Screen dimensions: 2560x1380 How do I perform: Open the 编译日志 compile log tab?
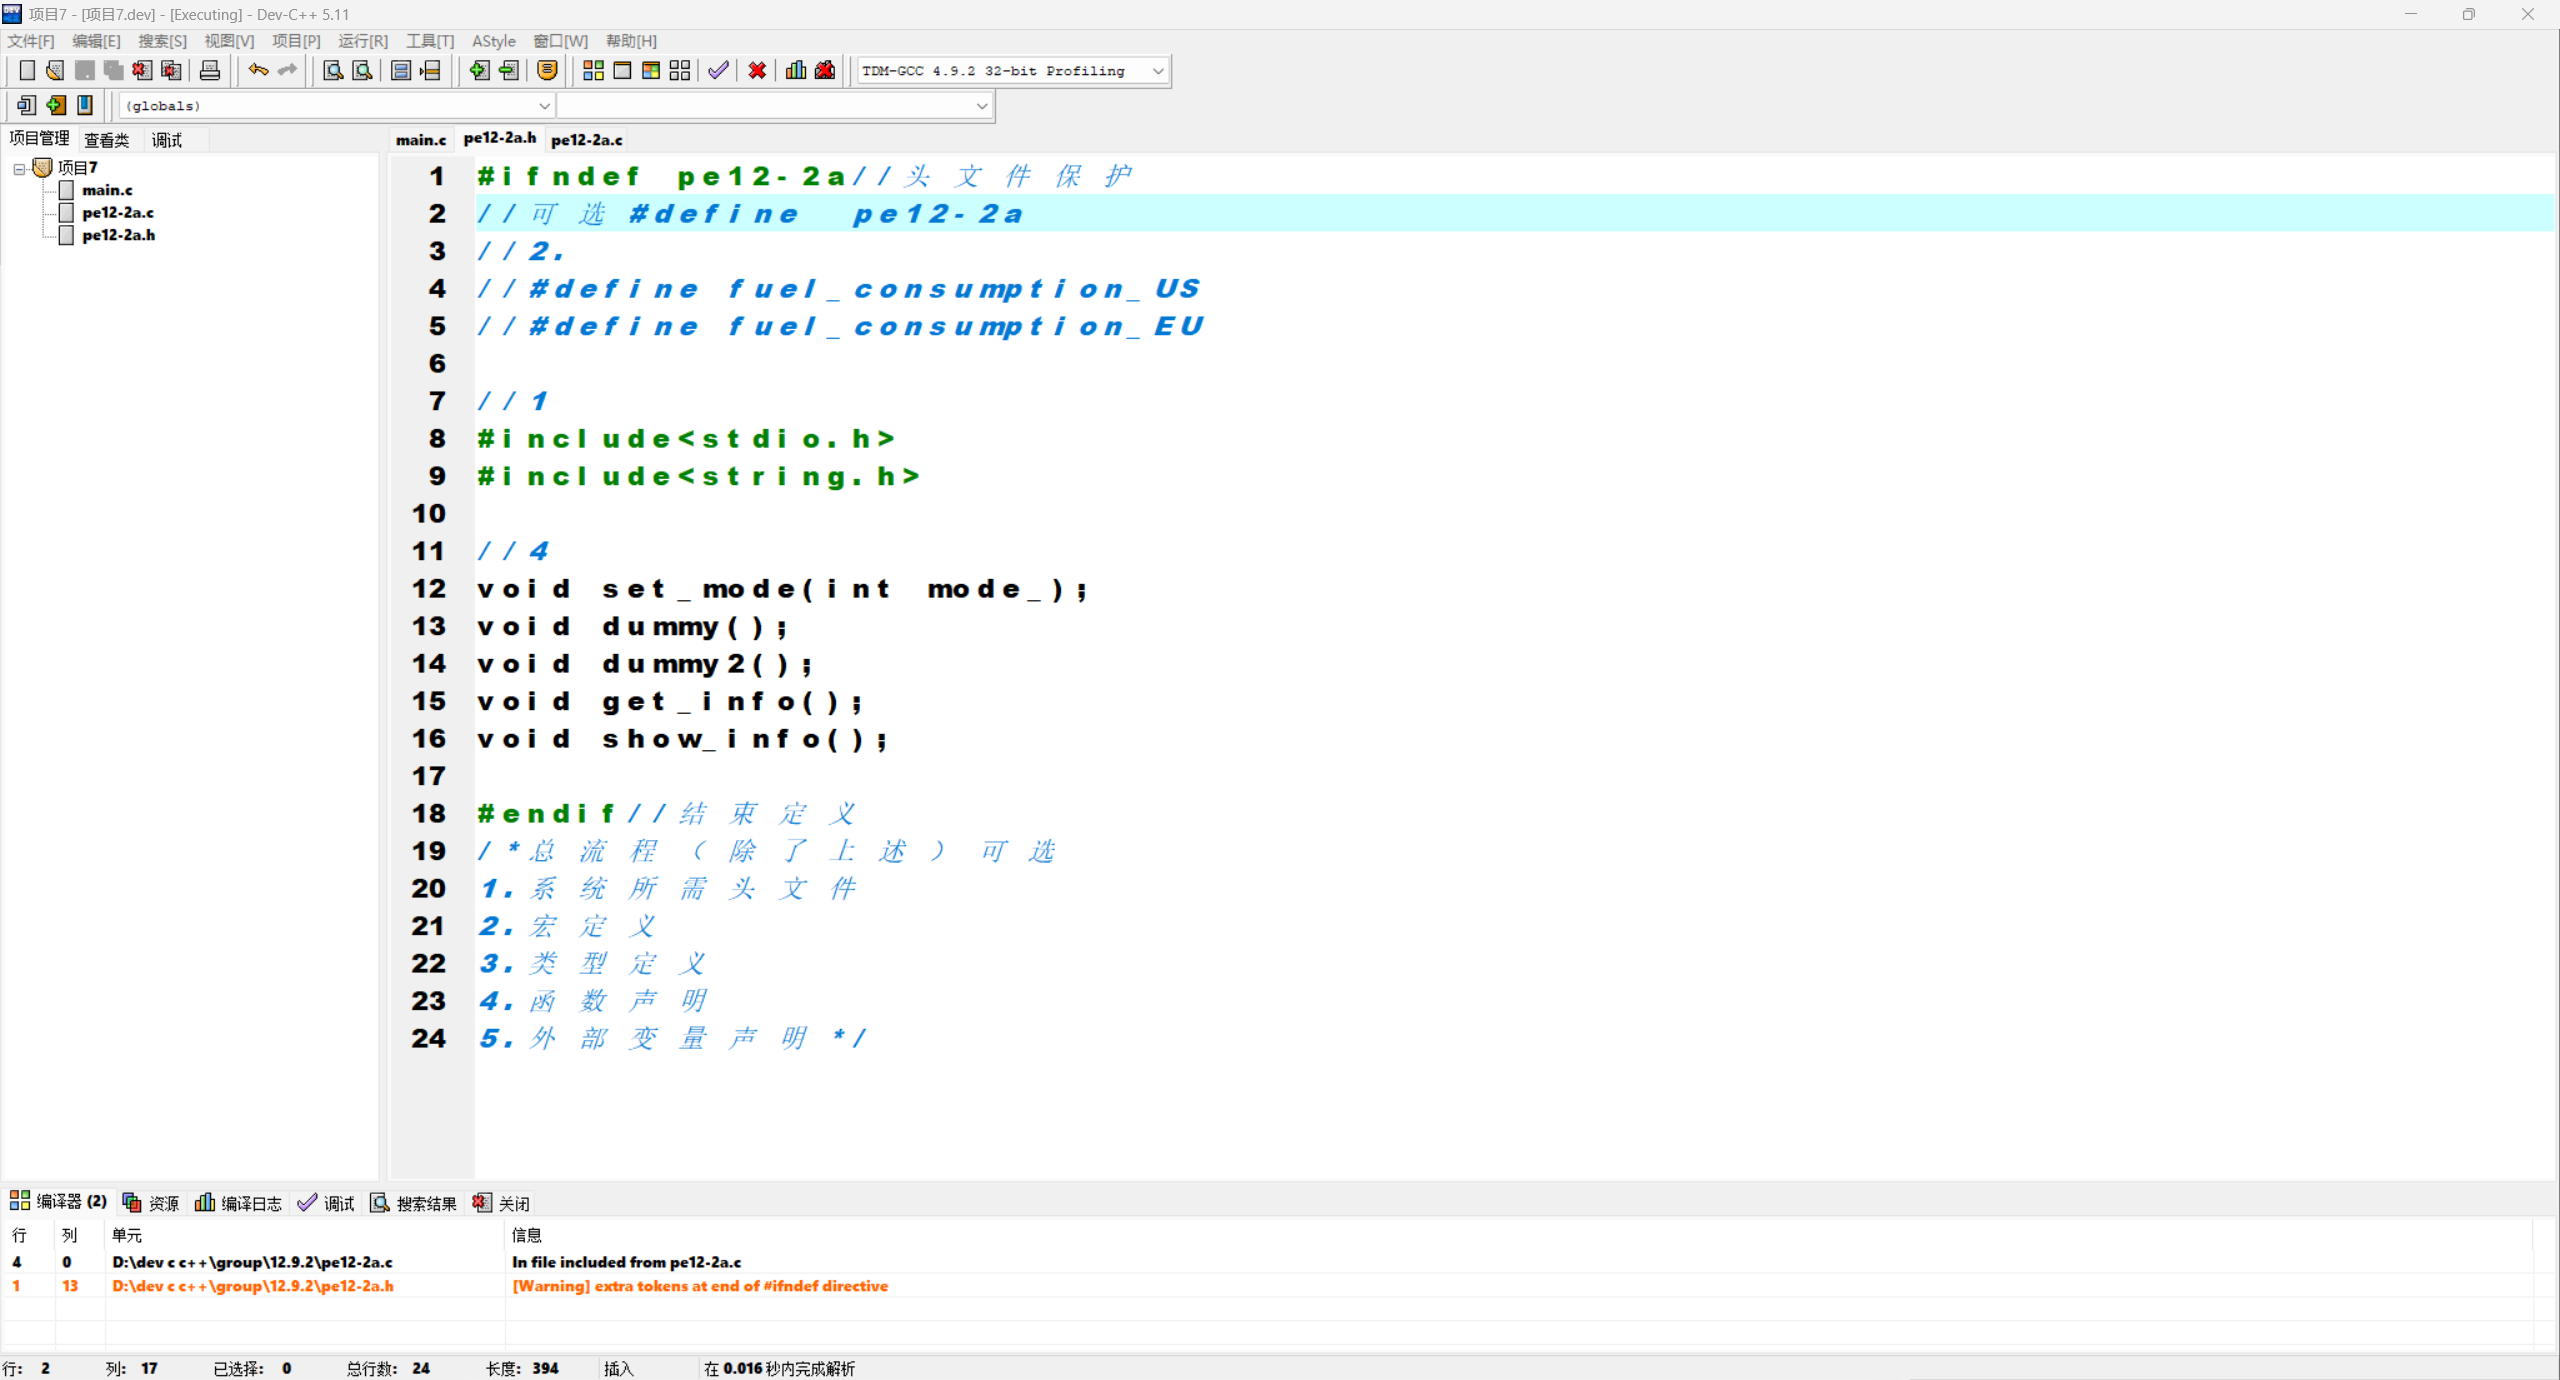(239, 1203)
